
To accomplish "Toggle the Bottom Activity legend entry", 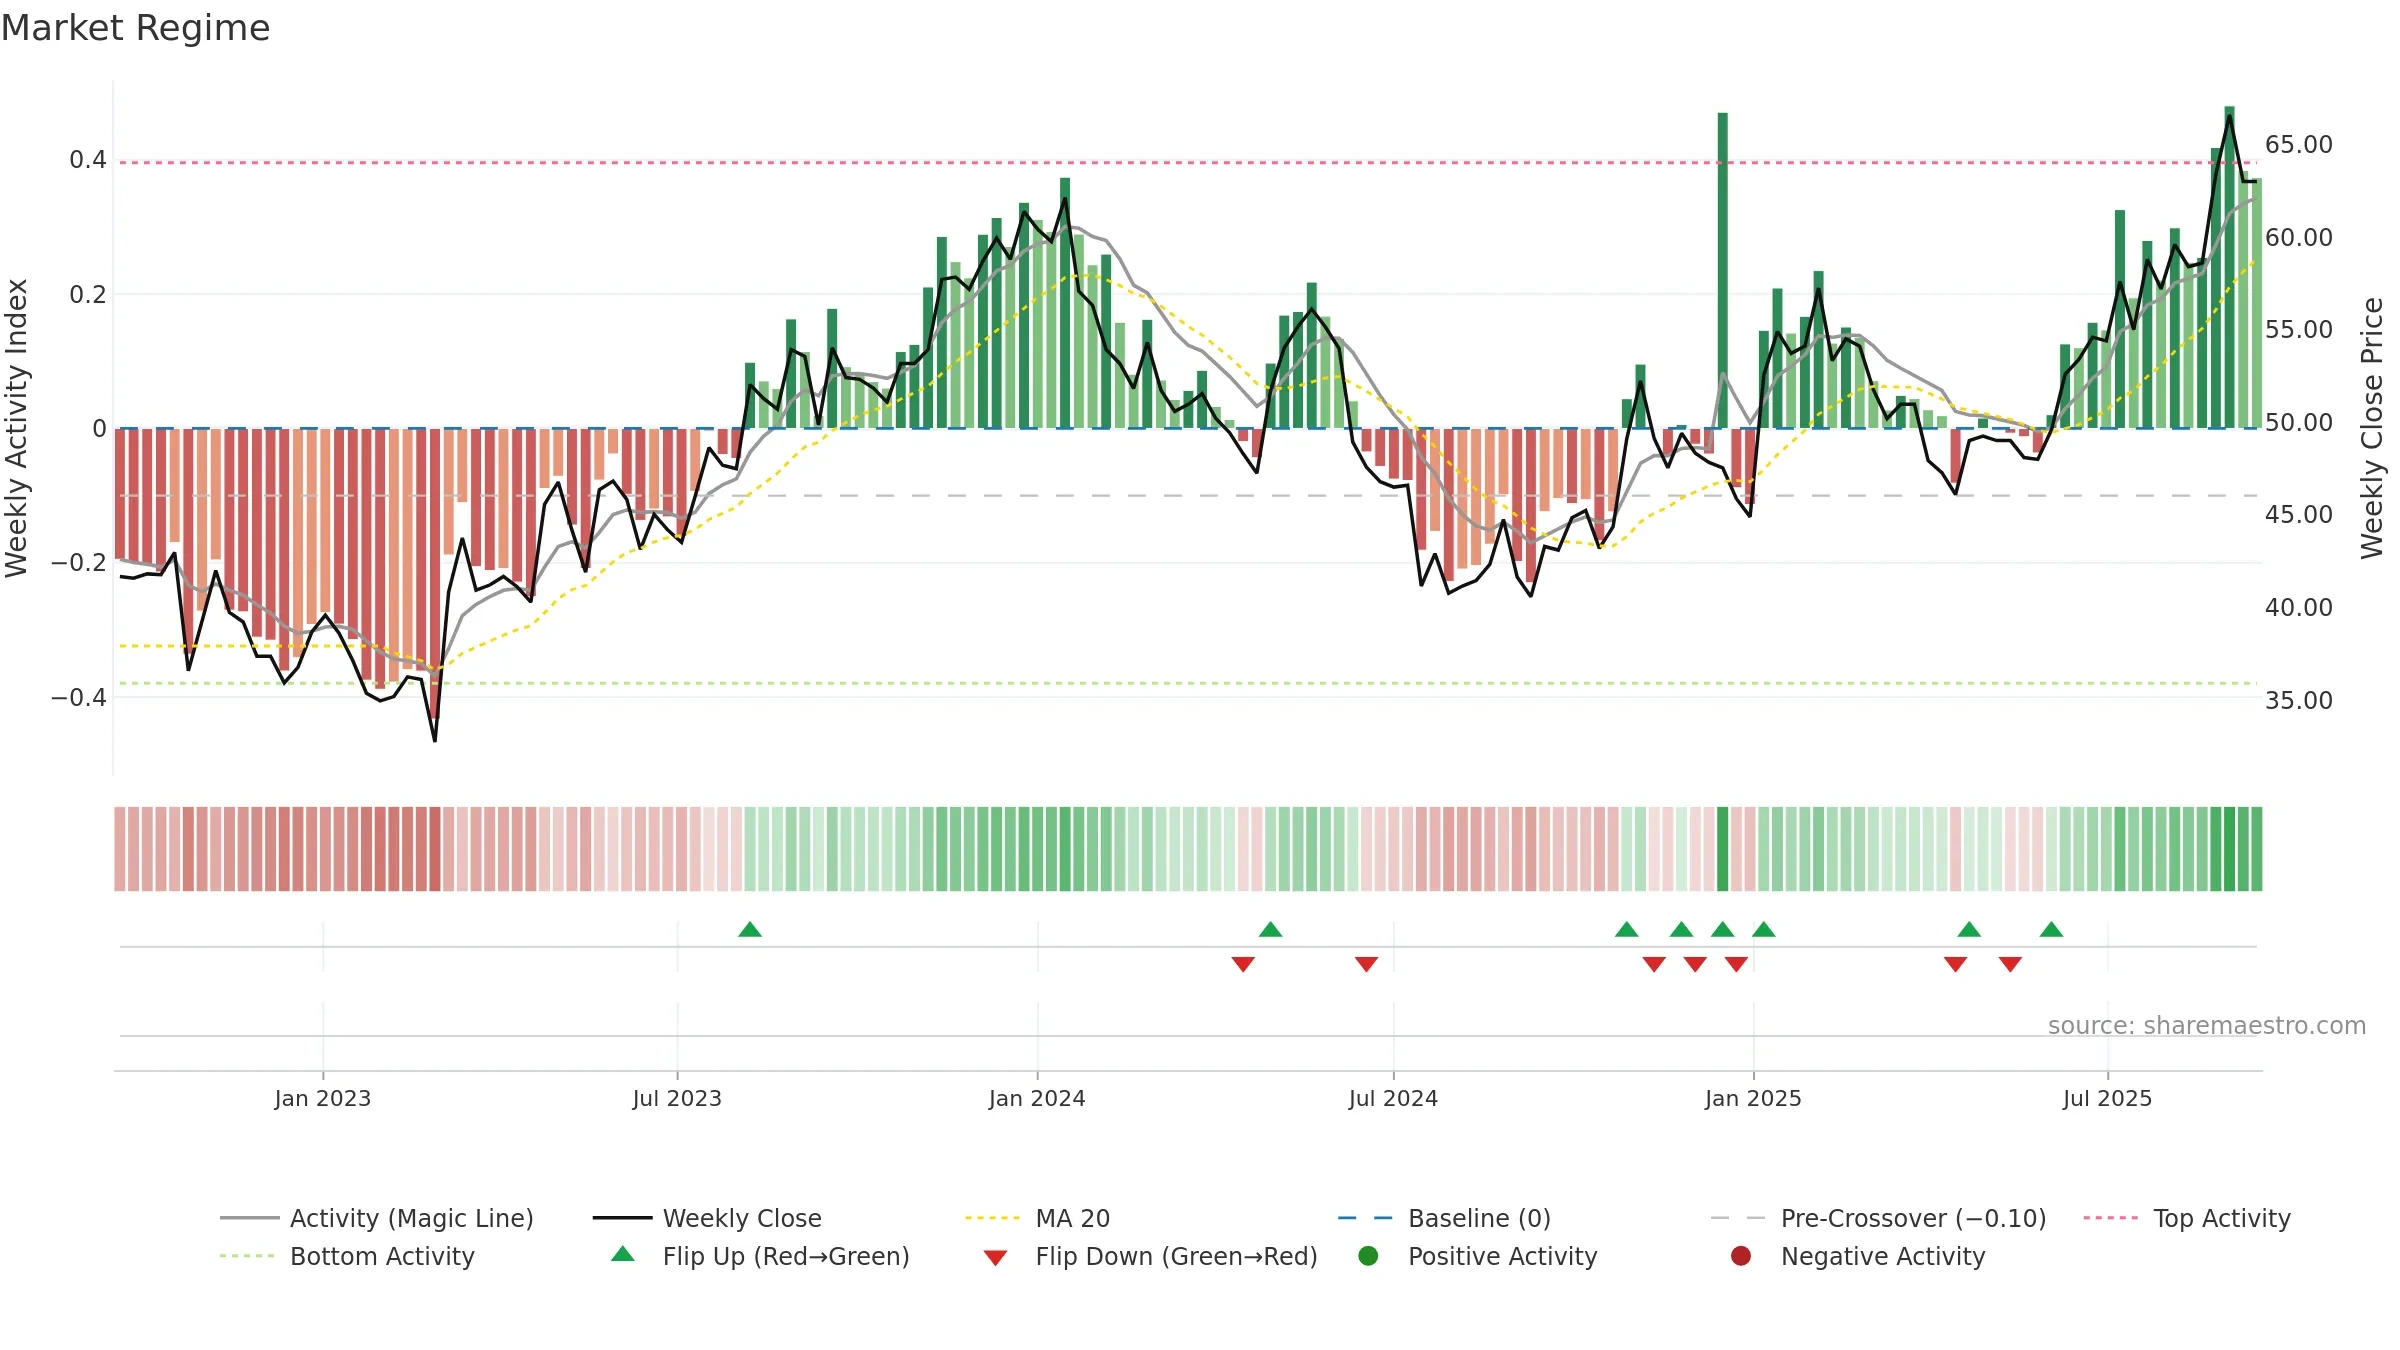I will tap(347, 1256).
